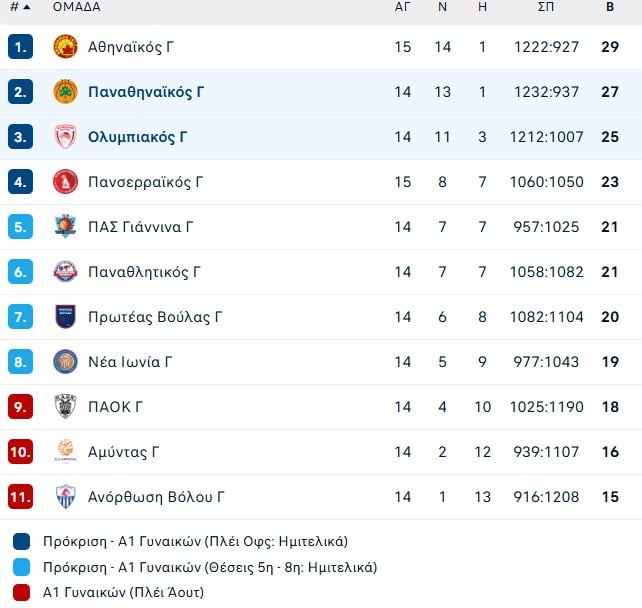
Task: Click the ΟΜΑΔΑ column header
Action: pos(76,7)
